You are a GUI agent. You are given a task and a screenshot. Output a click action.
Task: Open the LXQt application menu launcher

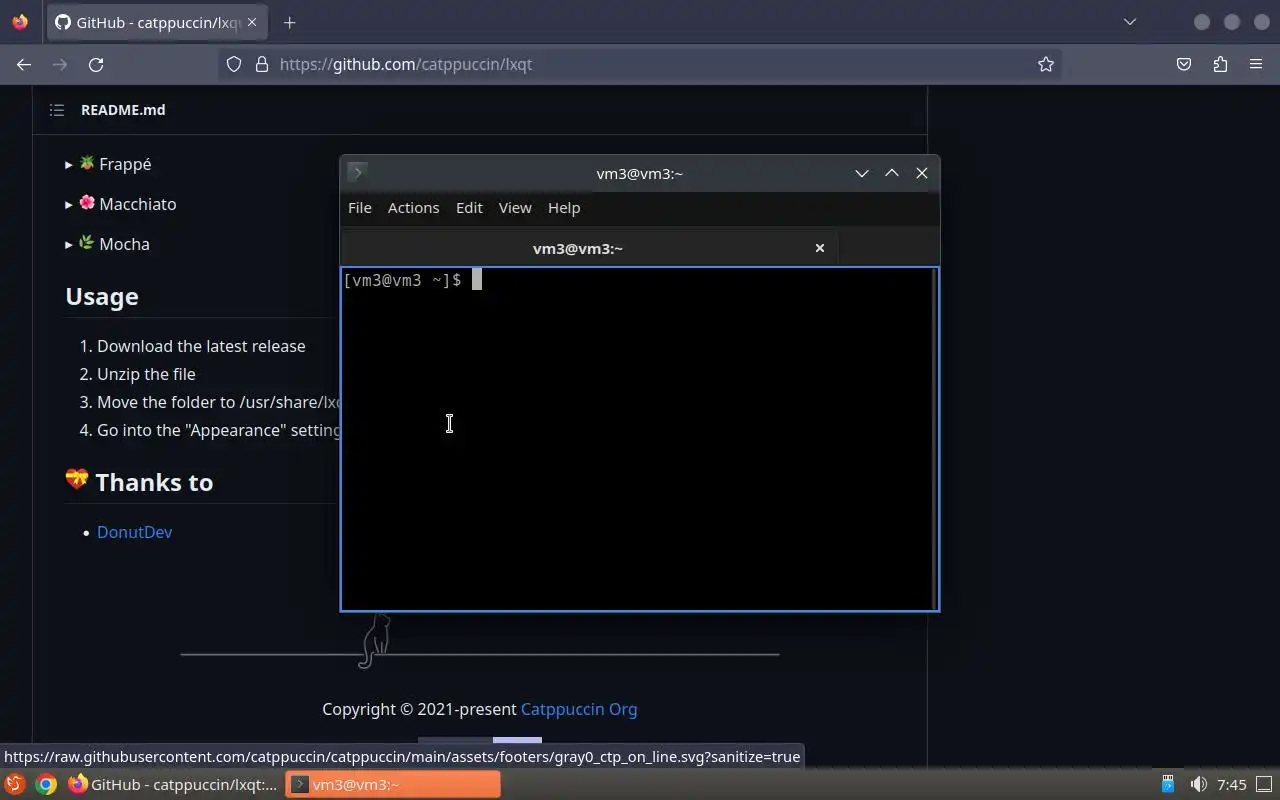[x=14, y=785]
